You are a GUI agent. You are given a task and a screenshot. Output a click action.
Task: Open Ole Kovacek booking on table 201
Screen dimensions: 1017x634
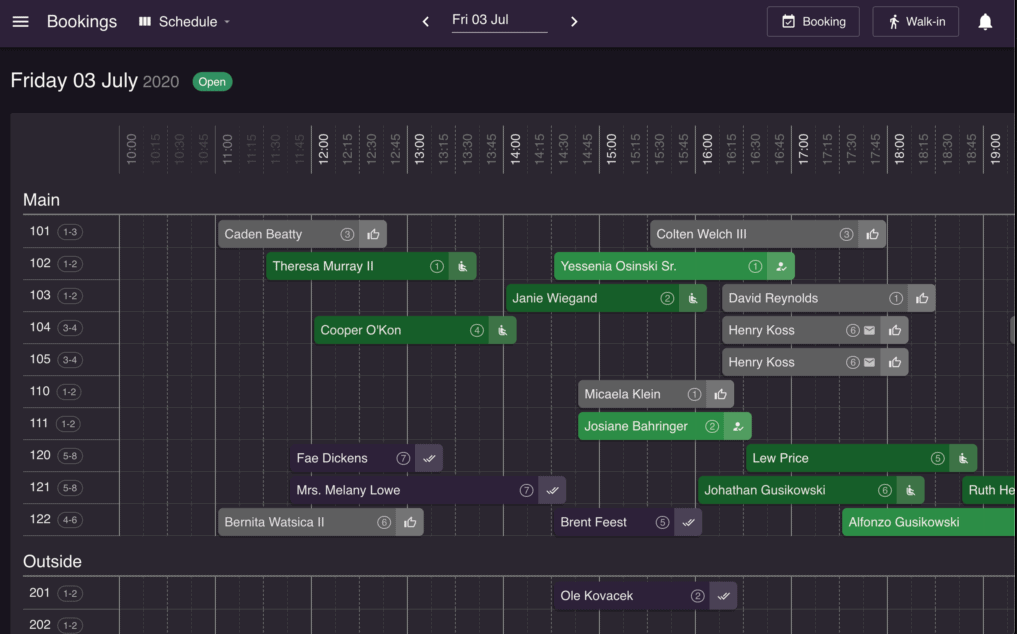(x=645, y=596)
